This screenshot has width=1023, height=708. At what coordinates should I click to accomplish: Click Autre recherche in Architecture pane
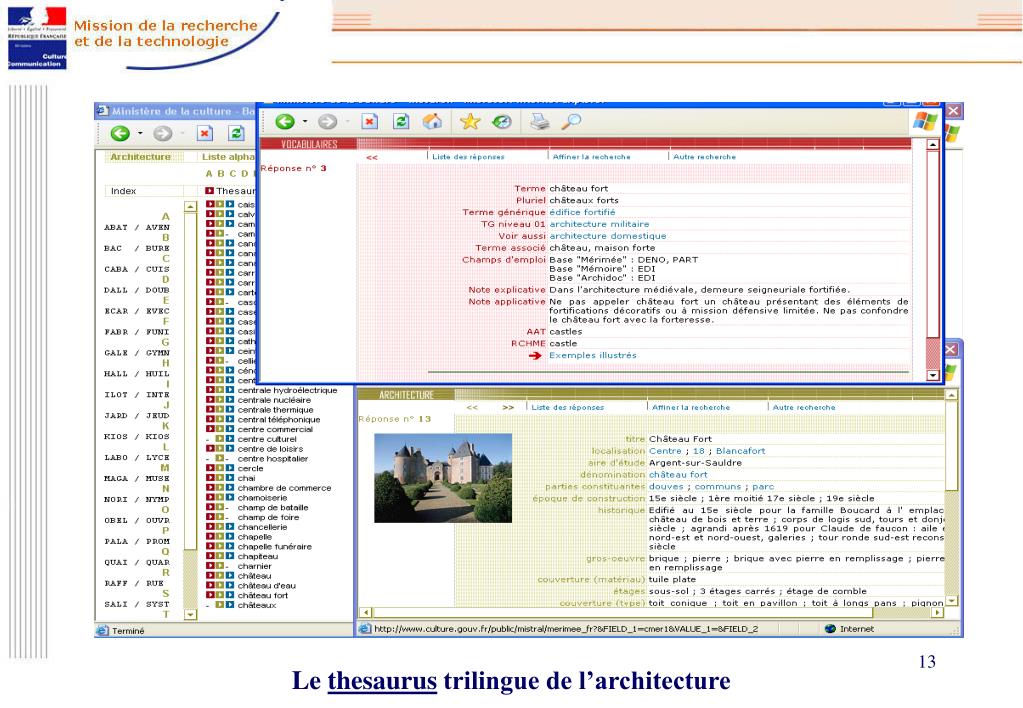[x=804, y=407]
